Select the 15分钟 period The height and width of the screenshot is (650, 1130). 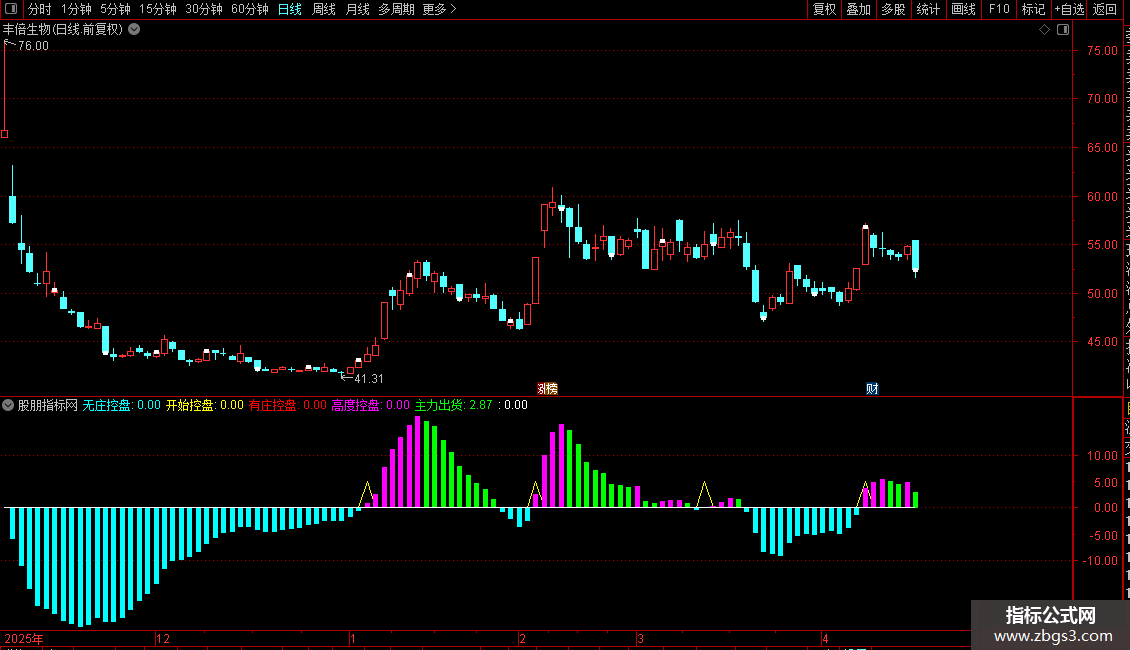pyautogui.click(x=158, y=9)
